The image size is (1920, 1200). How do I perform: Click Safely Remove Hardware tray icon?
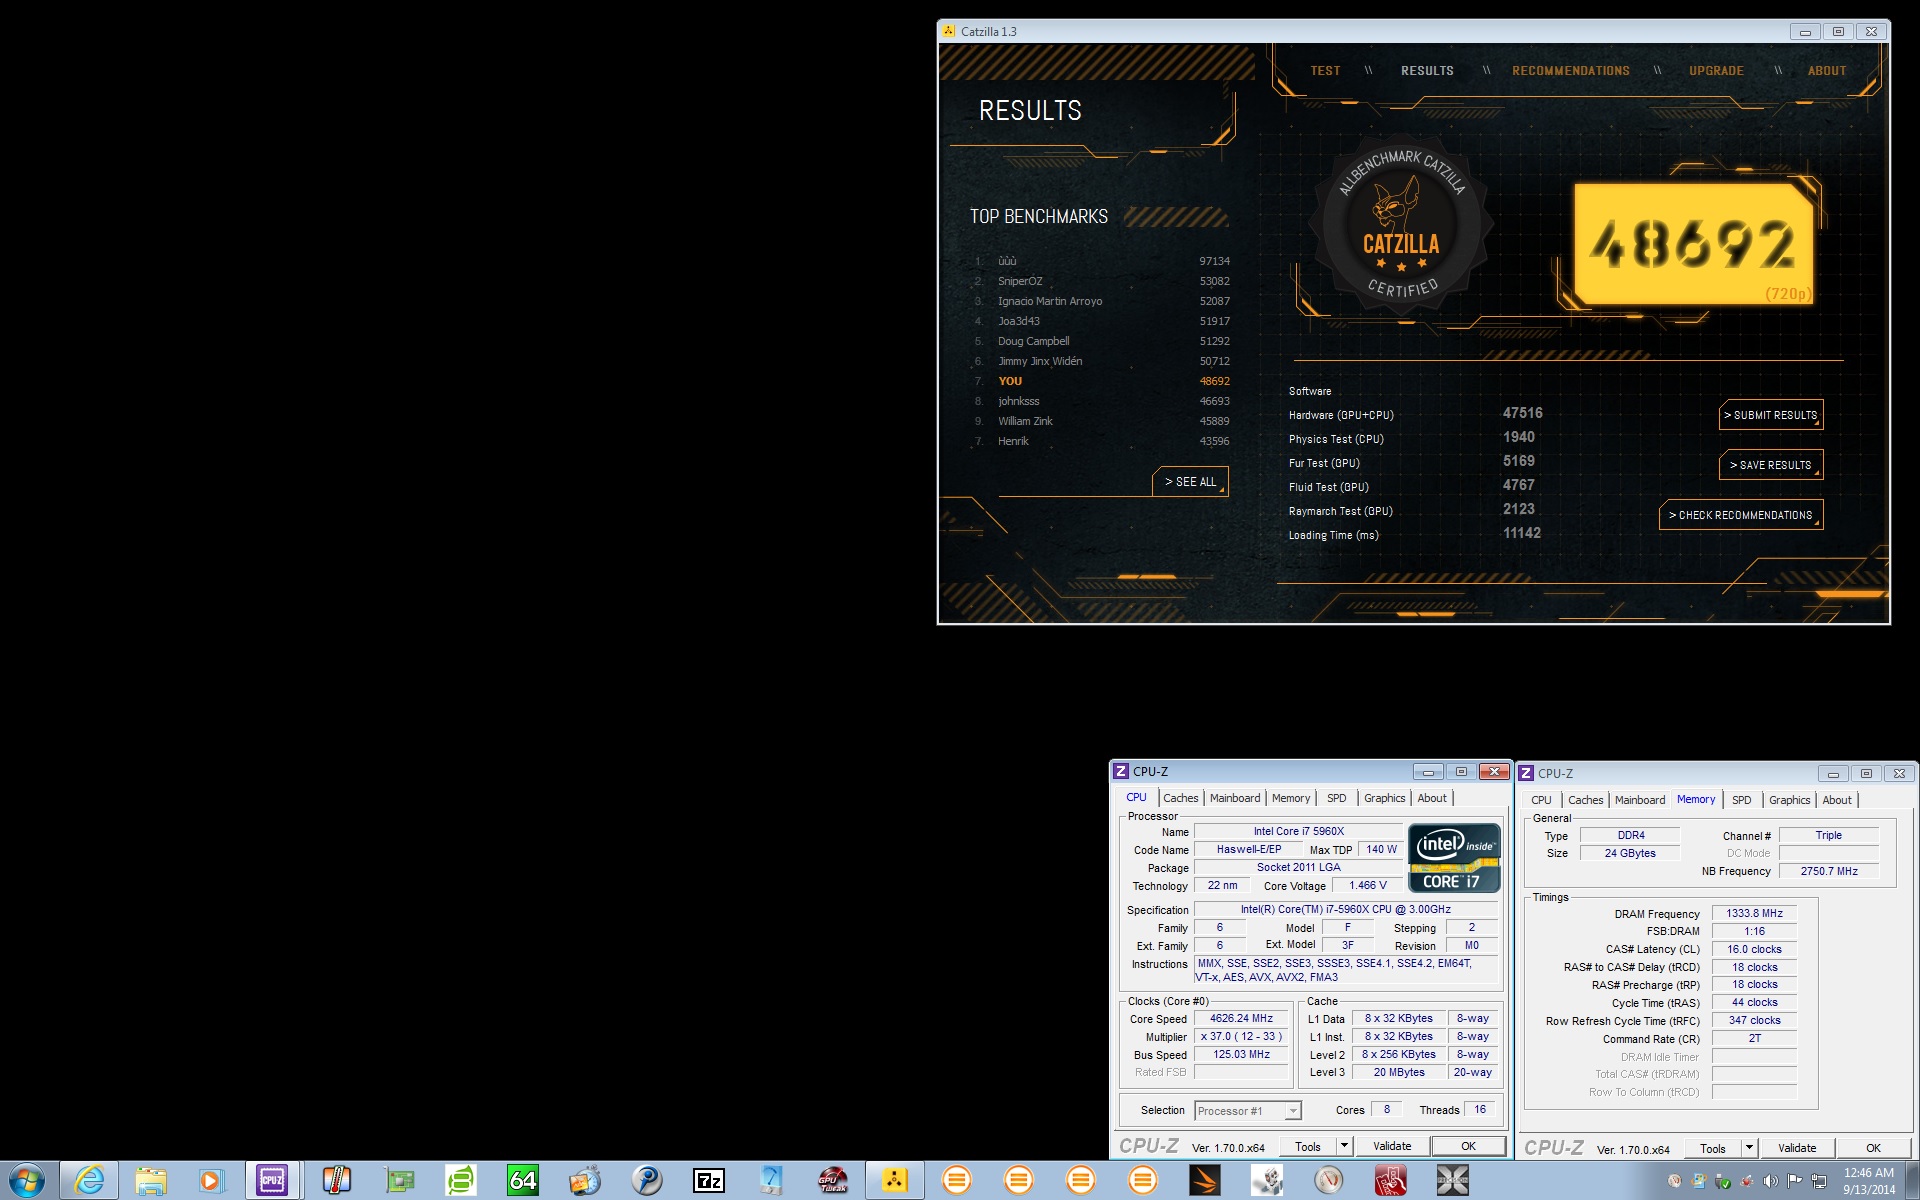[1723, 1181]
